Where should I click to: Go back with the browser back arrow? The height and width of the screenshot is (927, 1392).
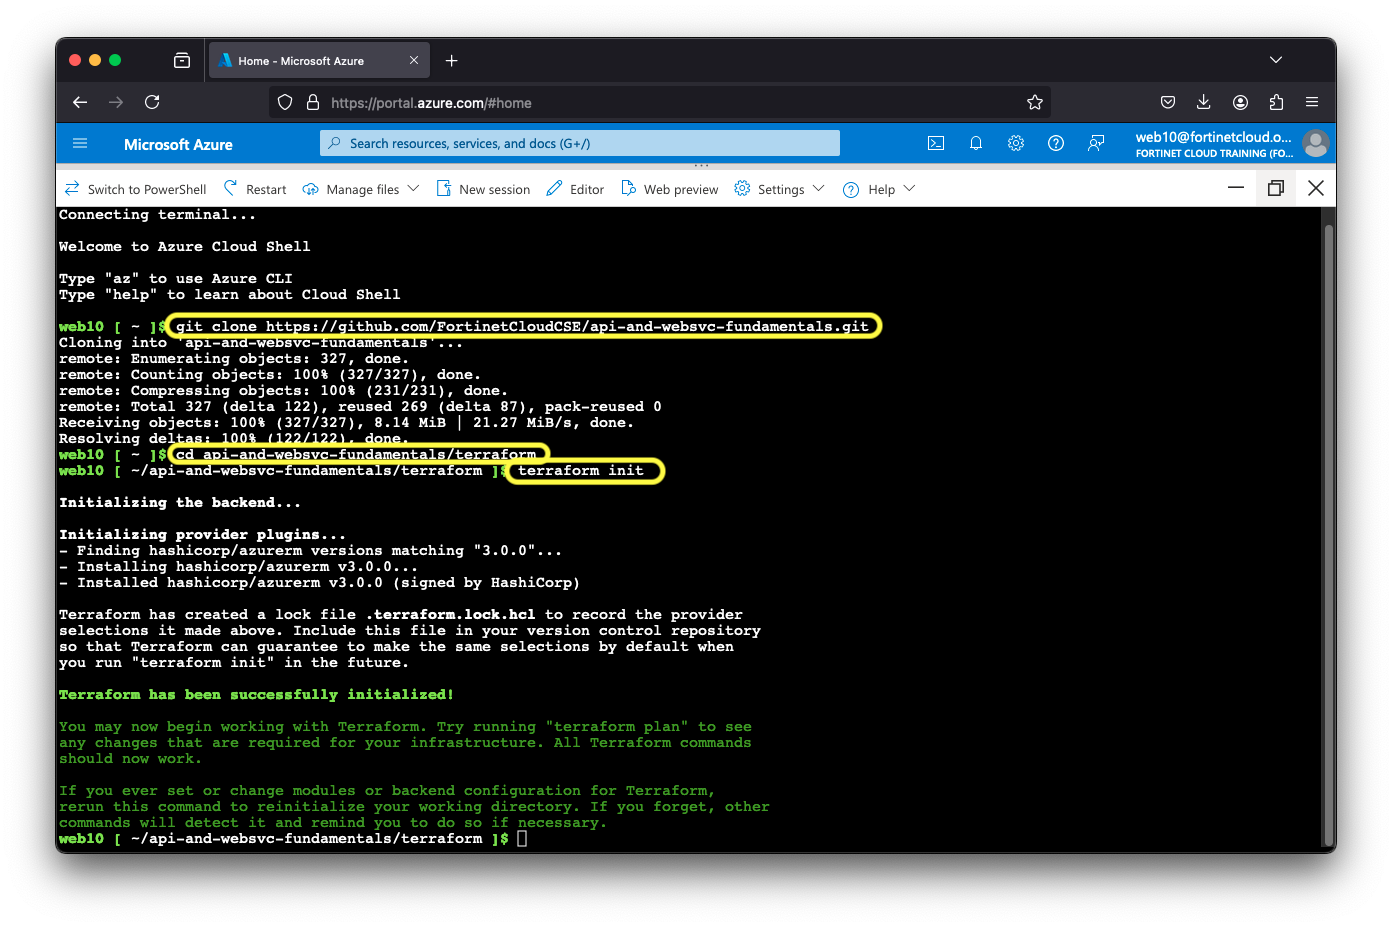click(80, 102)
